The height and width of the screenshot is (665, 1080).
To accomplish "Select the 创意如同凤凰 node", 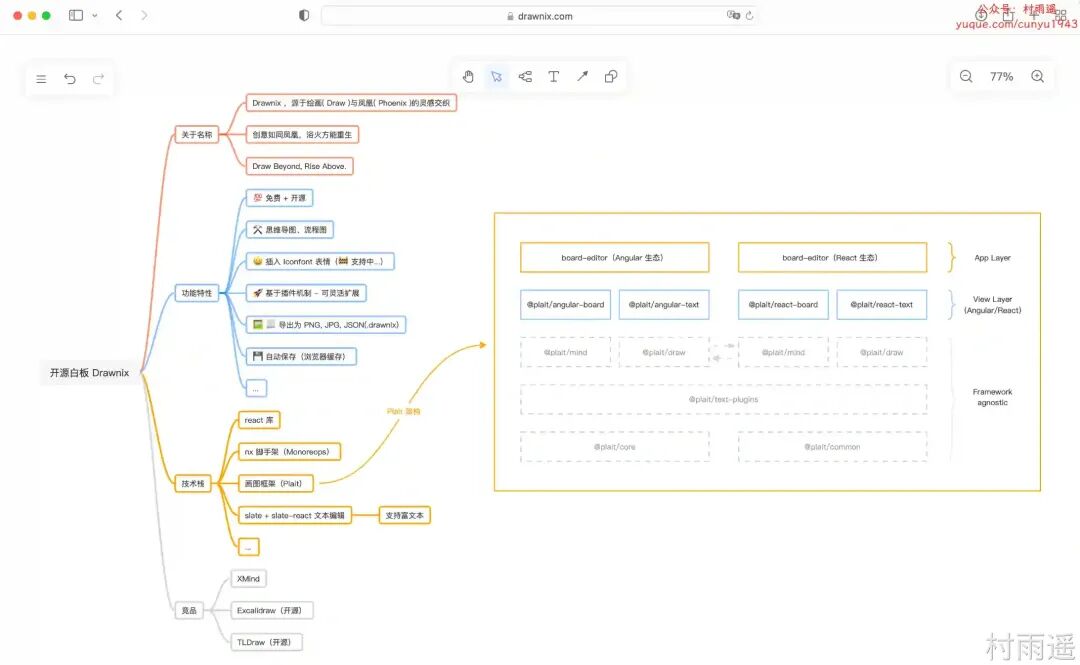I will pos(302,134).
